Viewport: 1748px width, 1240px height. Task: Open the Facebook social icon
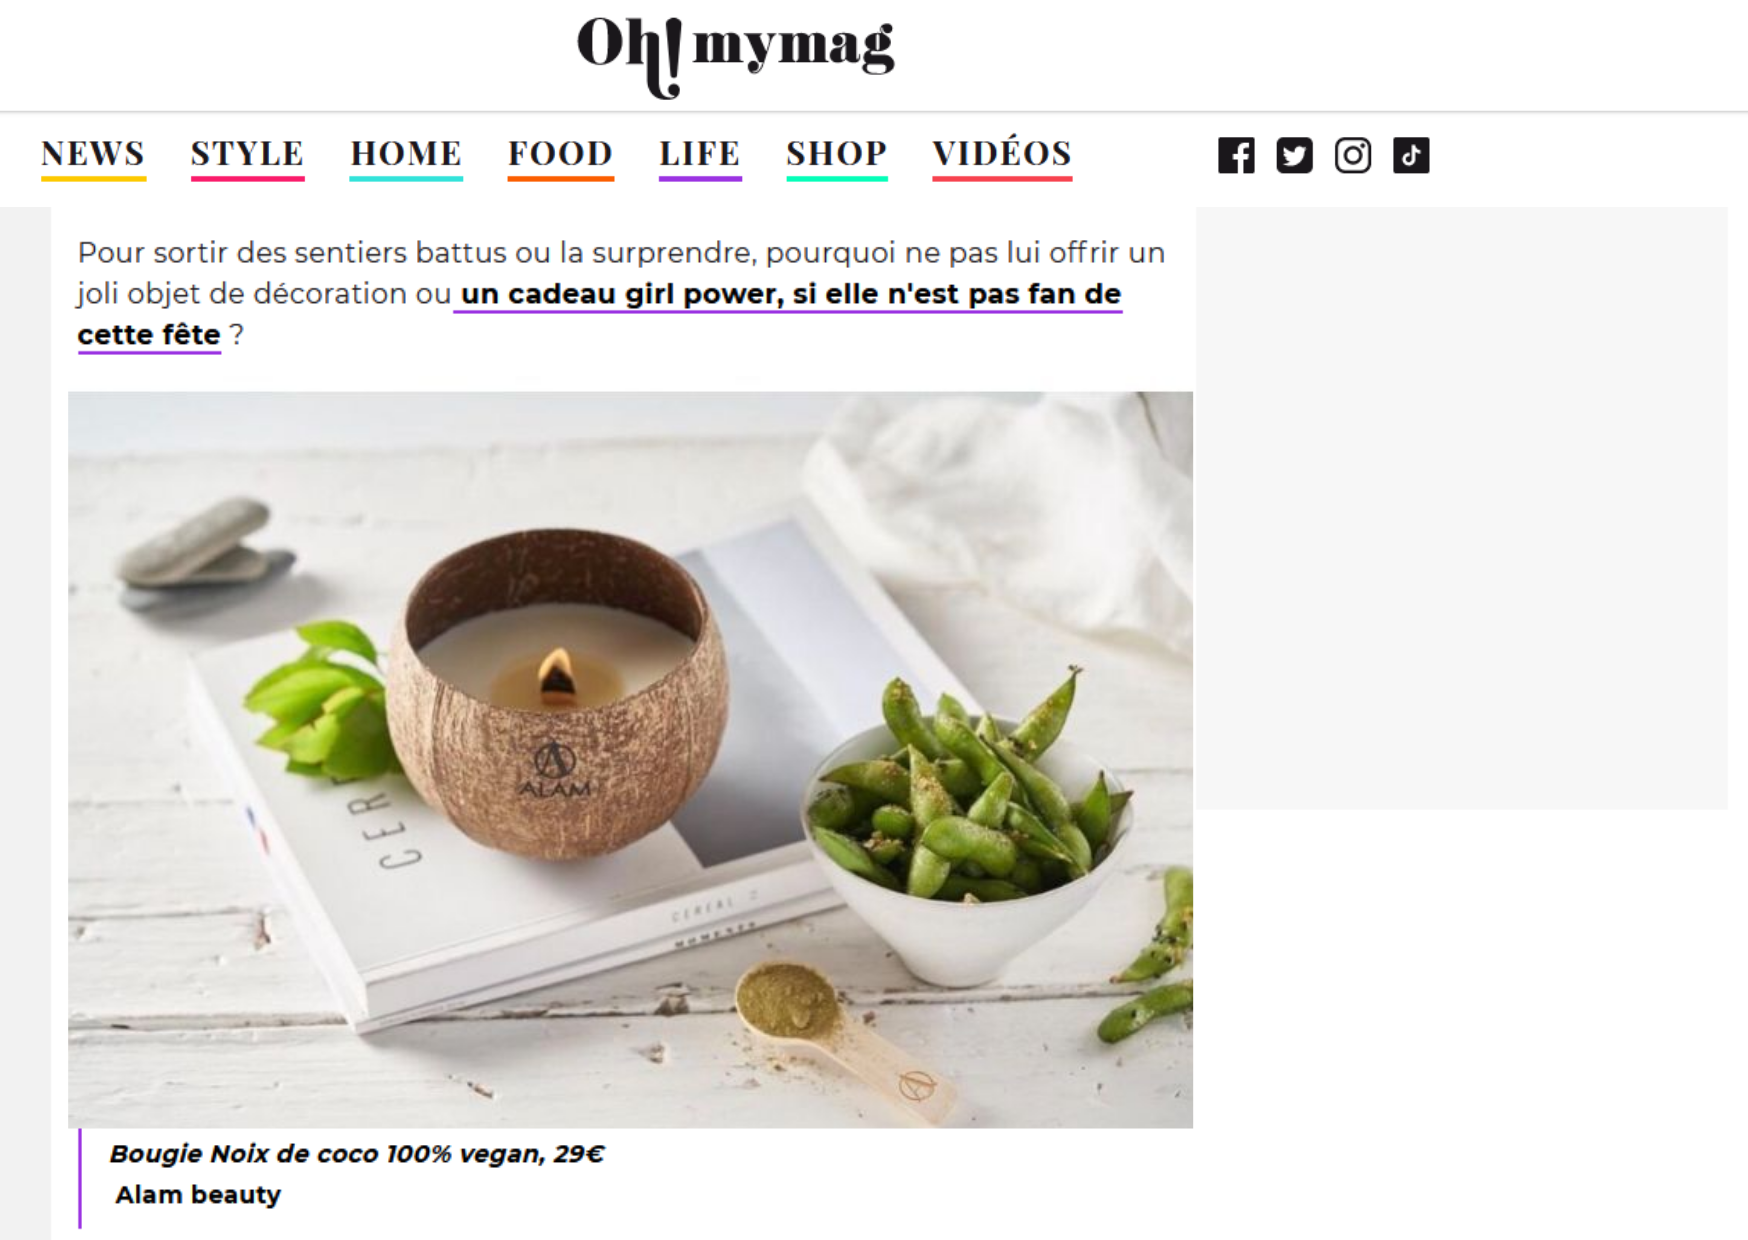point(1236,155)
